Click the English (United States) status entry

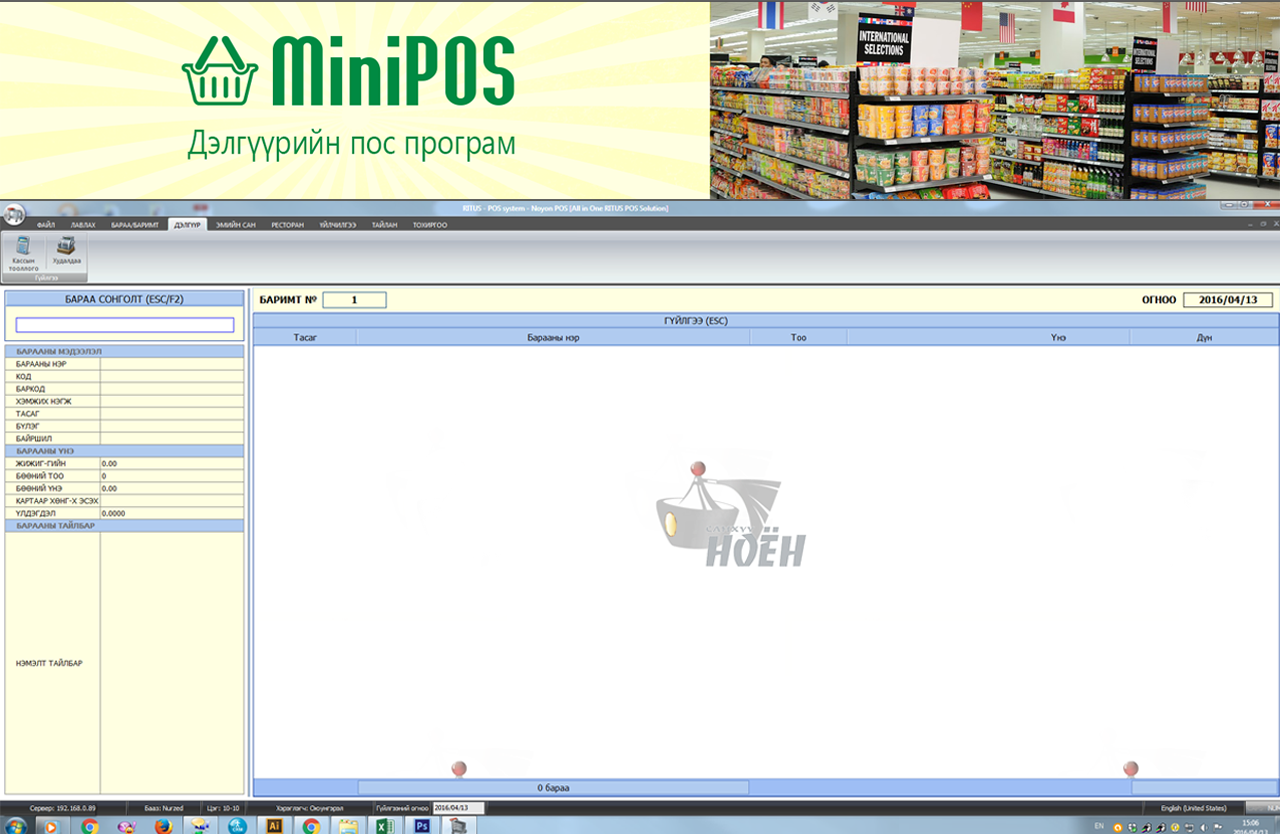coord(1193,808)
